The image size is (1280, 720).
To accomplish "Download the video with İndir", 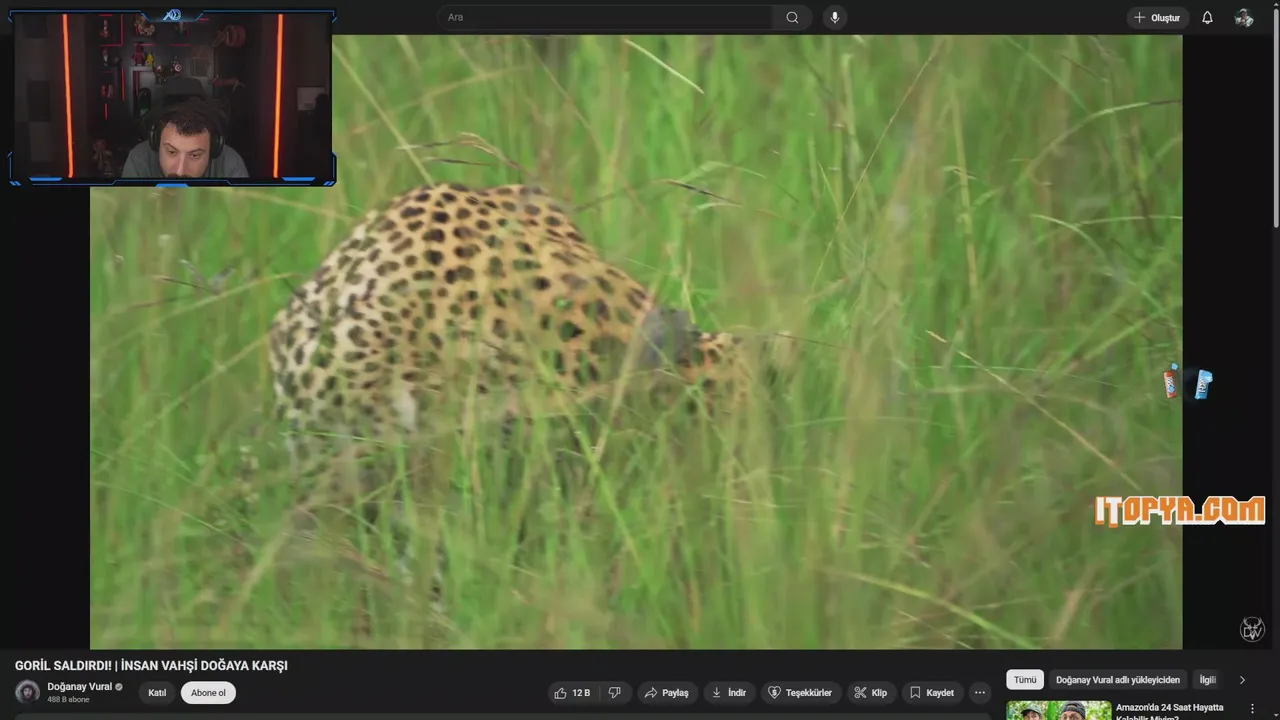I will 729,693.
